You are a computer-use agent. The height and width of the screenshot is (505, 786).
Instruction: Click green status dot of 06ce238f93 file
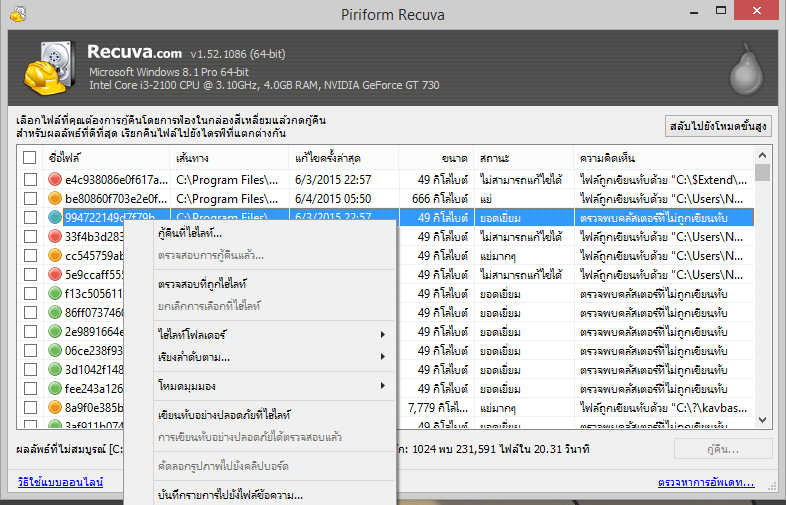point(55,351)
